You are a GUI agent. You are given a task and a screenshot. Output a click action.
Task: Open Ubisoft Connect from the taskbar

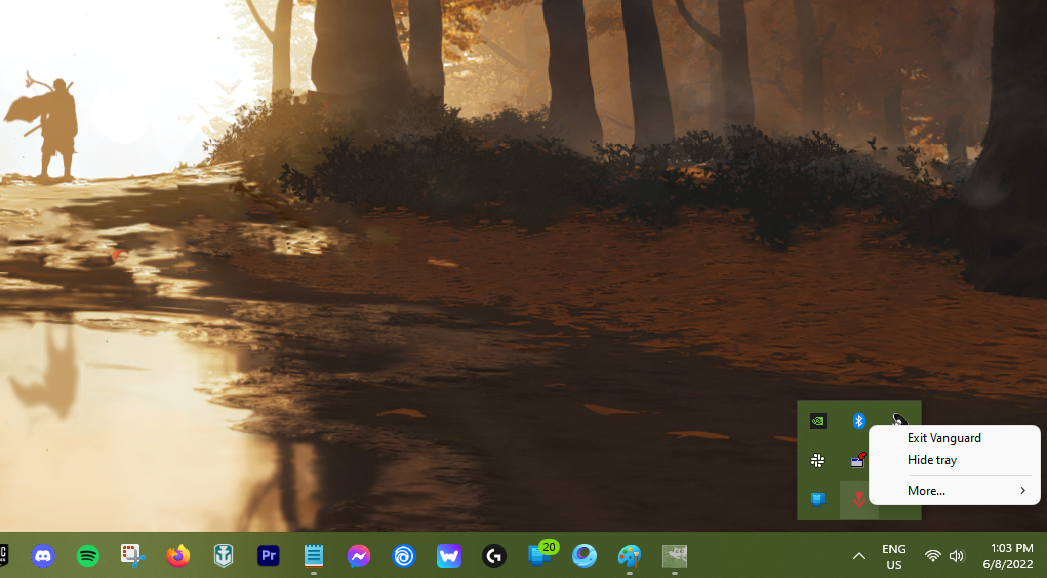tap(404, 556)
